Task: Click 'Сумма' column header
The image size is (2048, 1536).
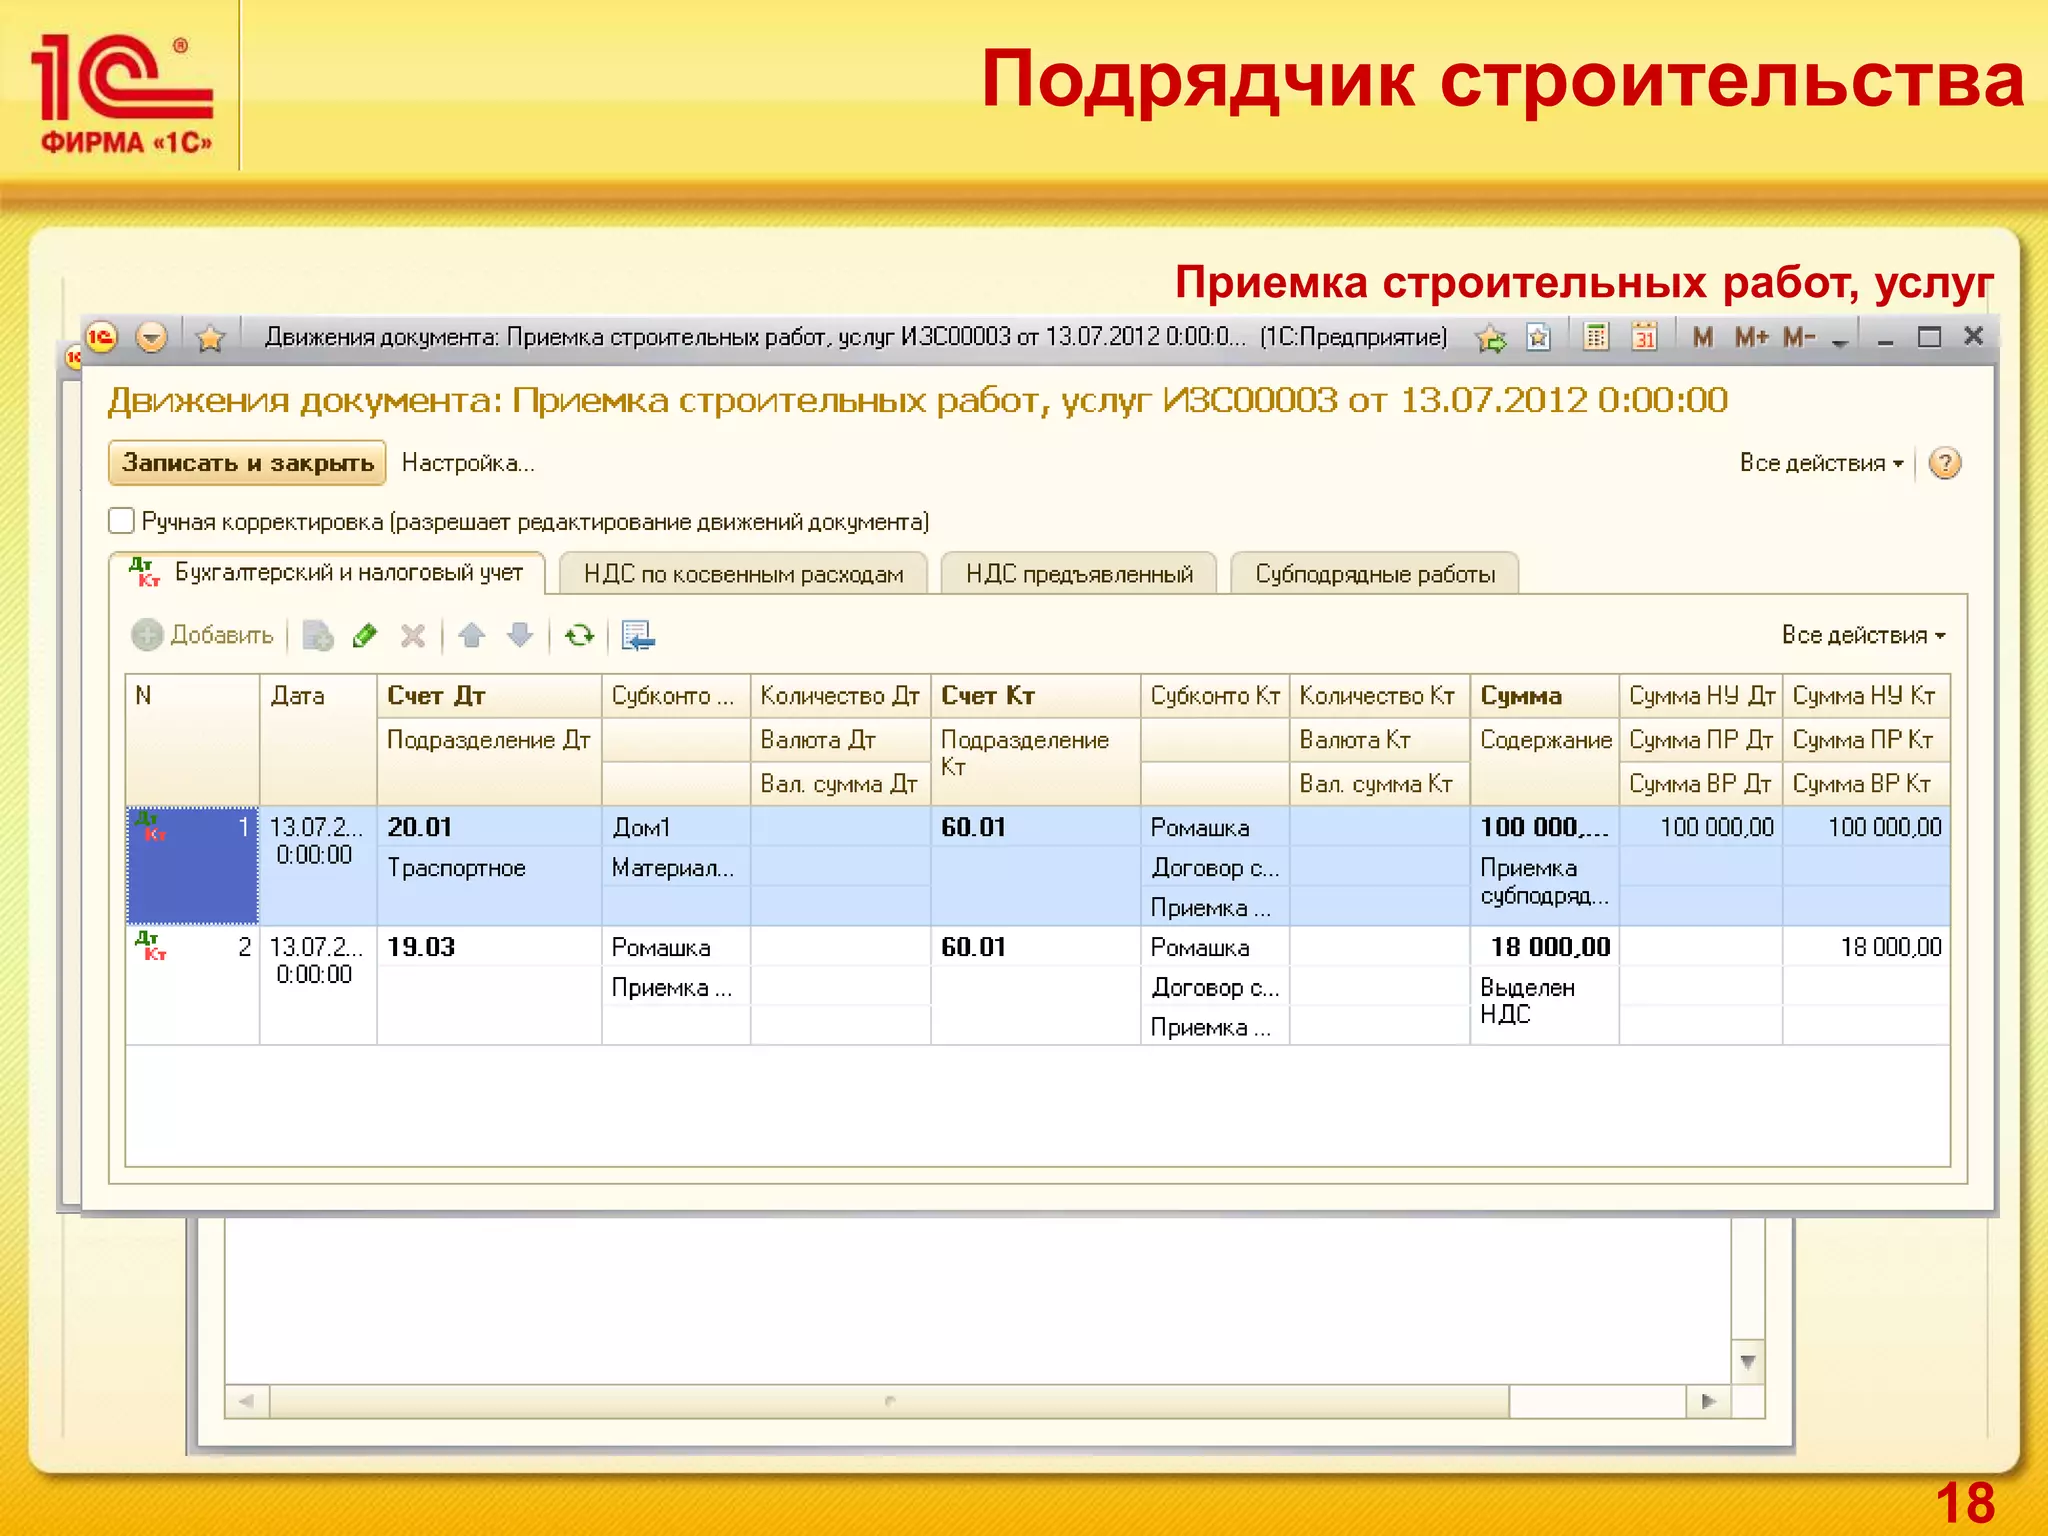Action: (x=1544, y=696)
